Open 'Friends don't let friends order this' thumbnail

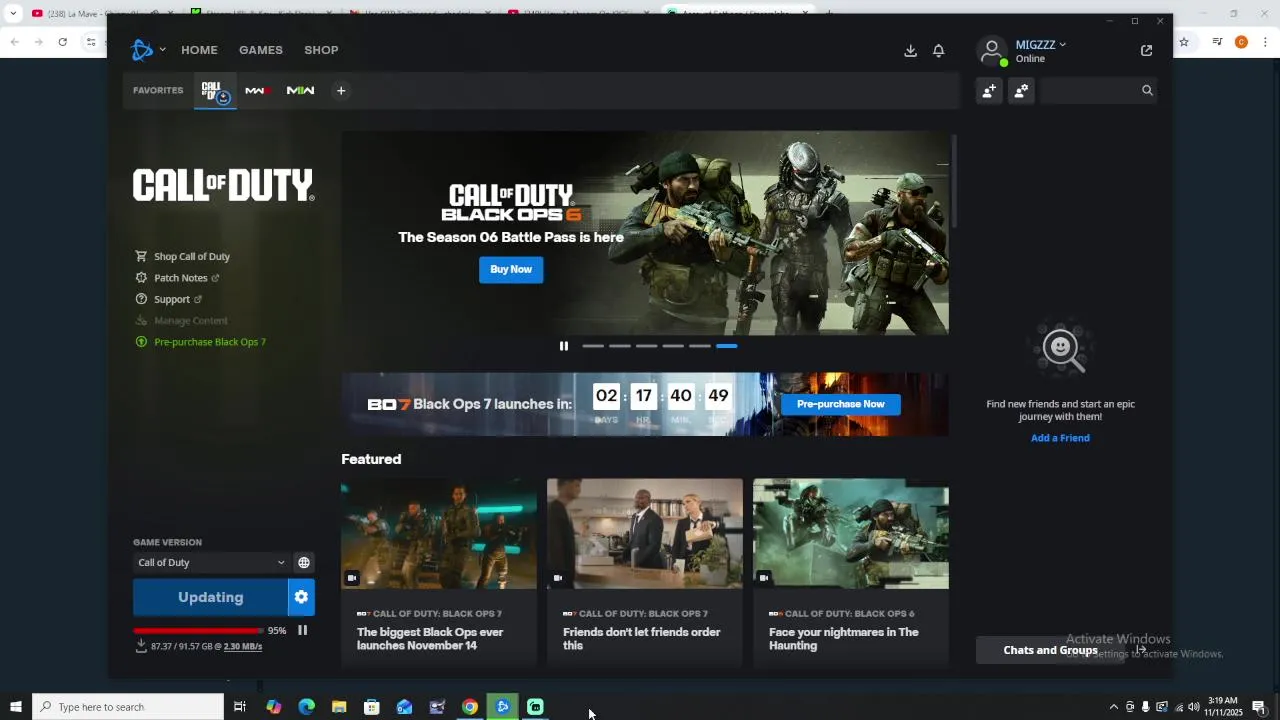[645, 533]
